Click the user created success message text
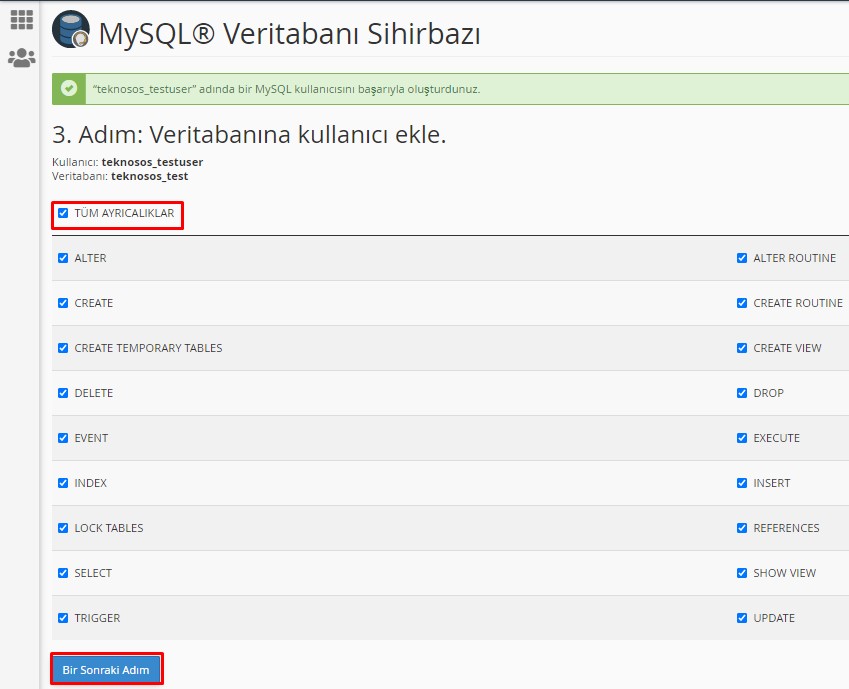 (x=286, y=89)
